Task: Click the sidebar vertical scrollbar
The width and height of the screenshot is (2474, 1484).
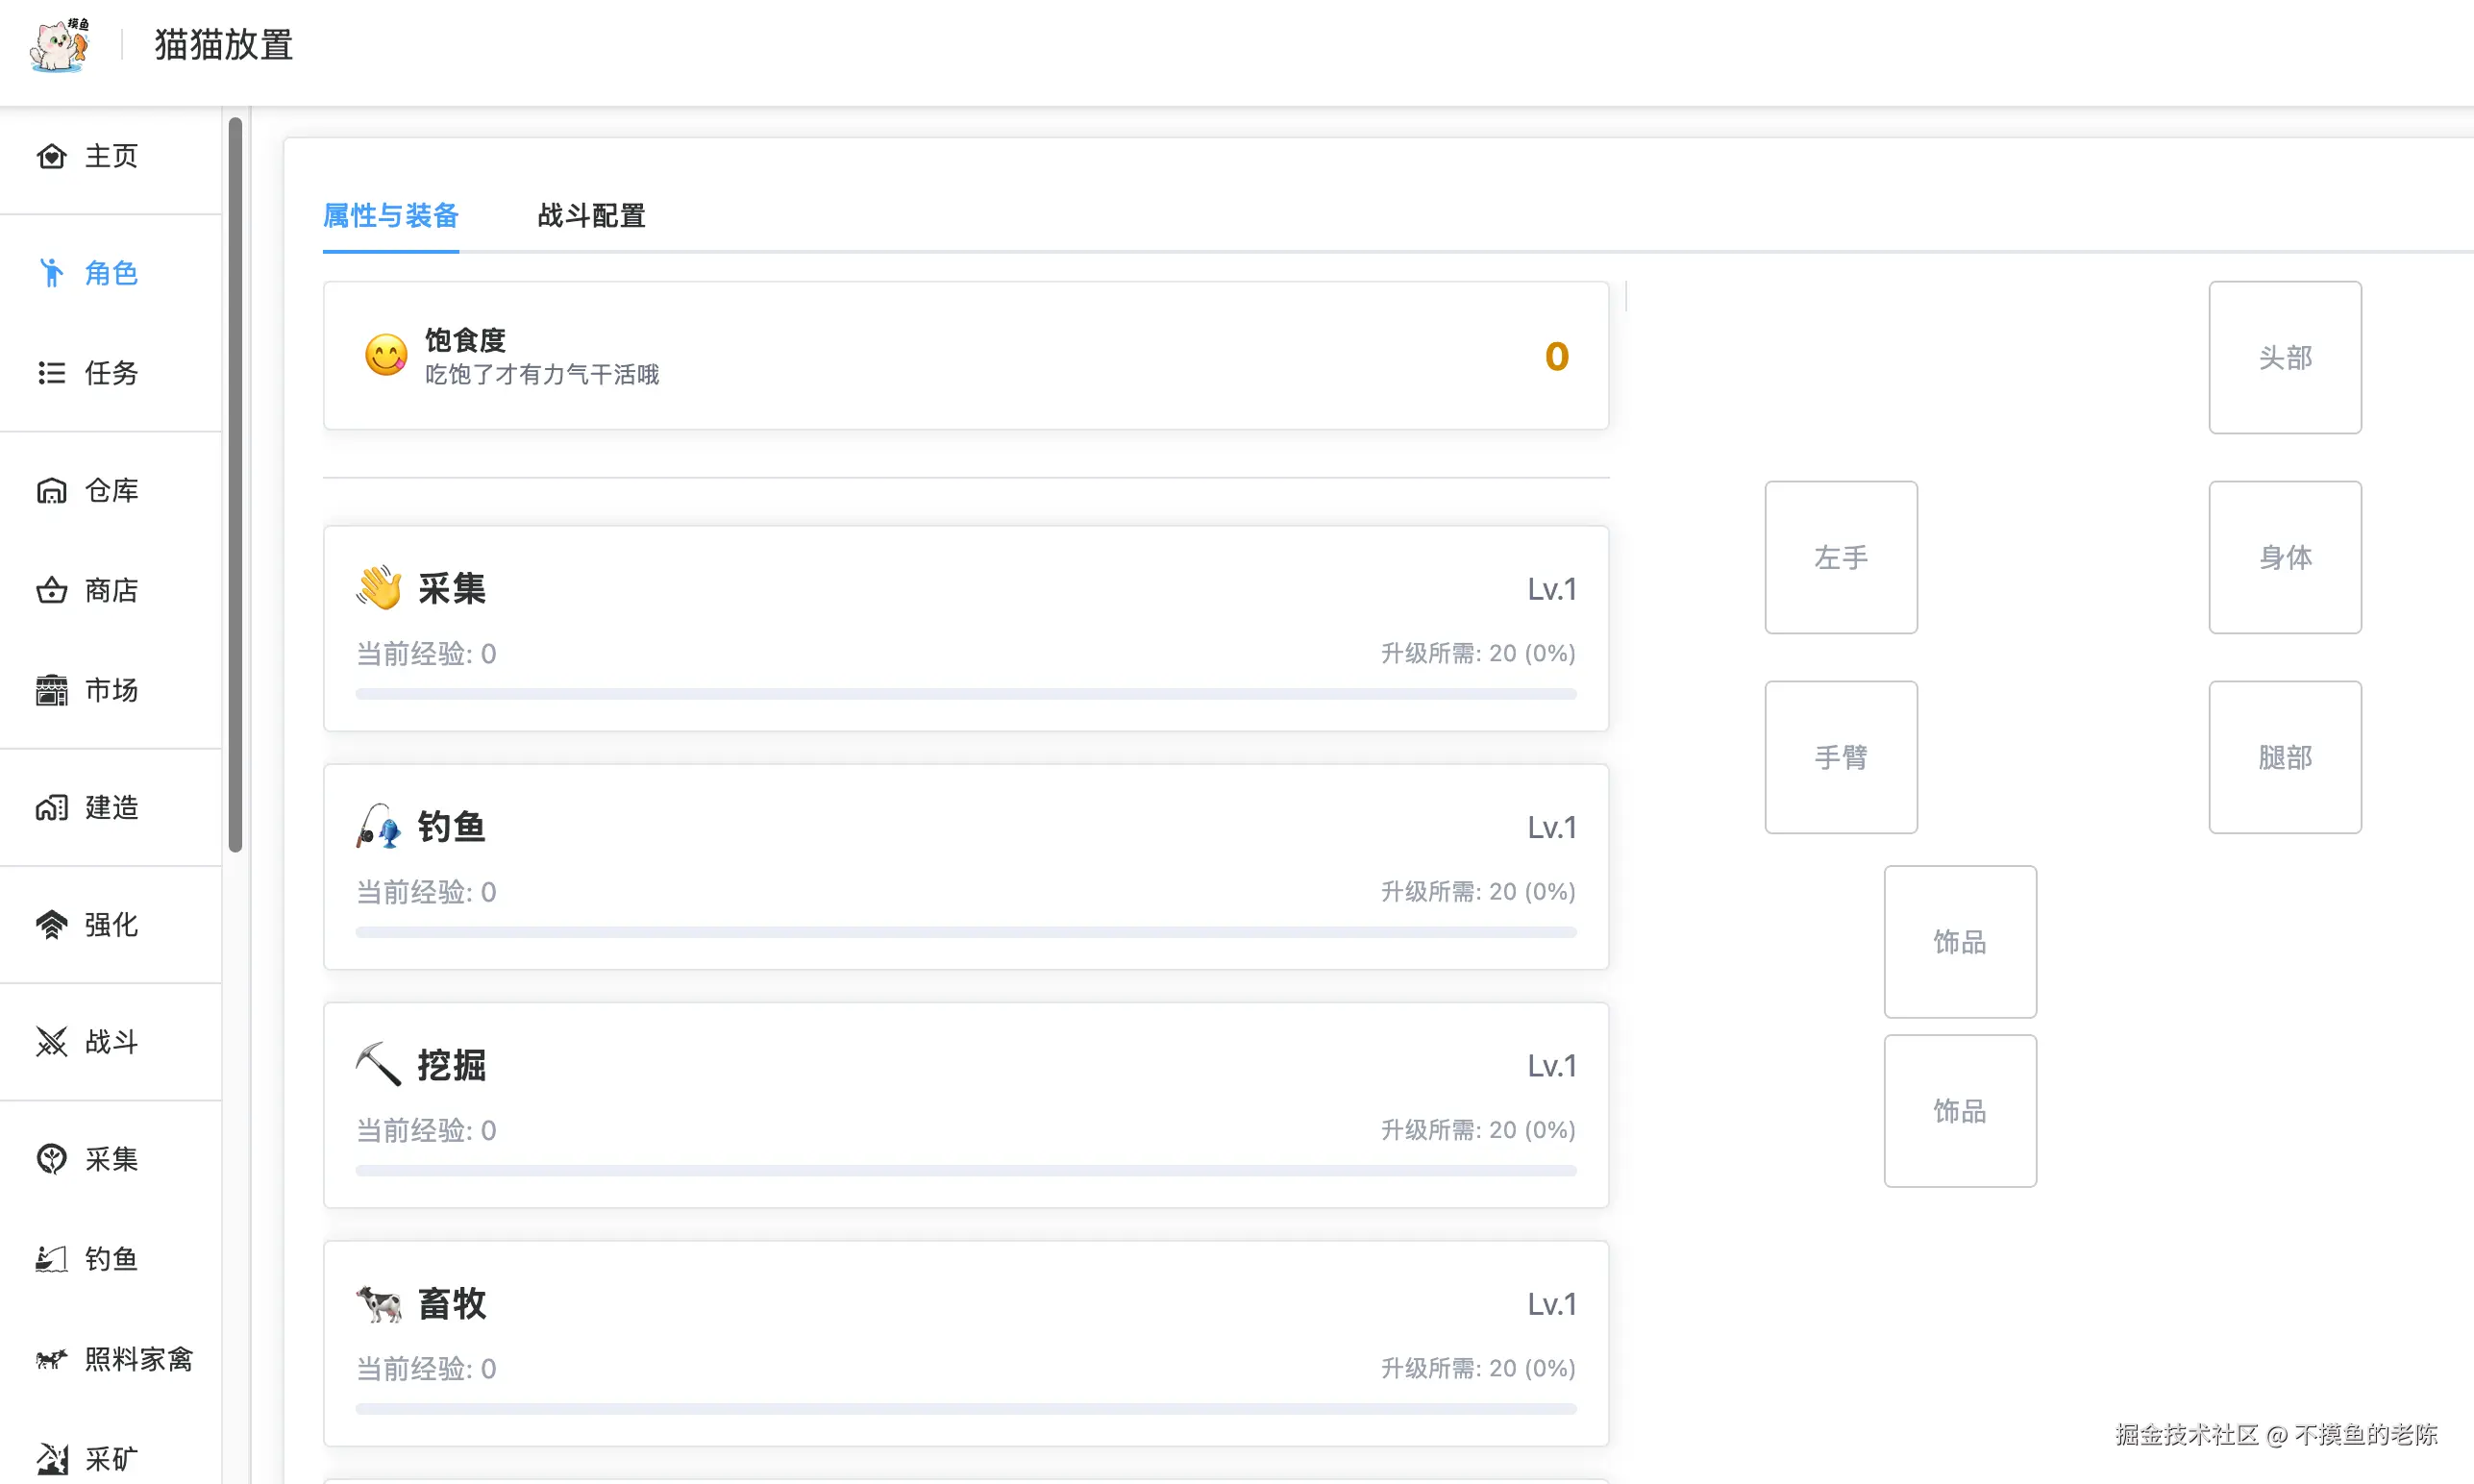Action: coord(235,485)
